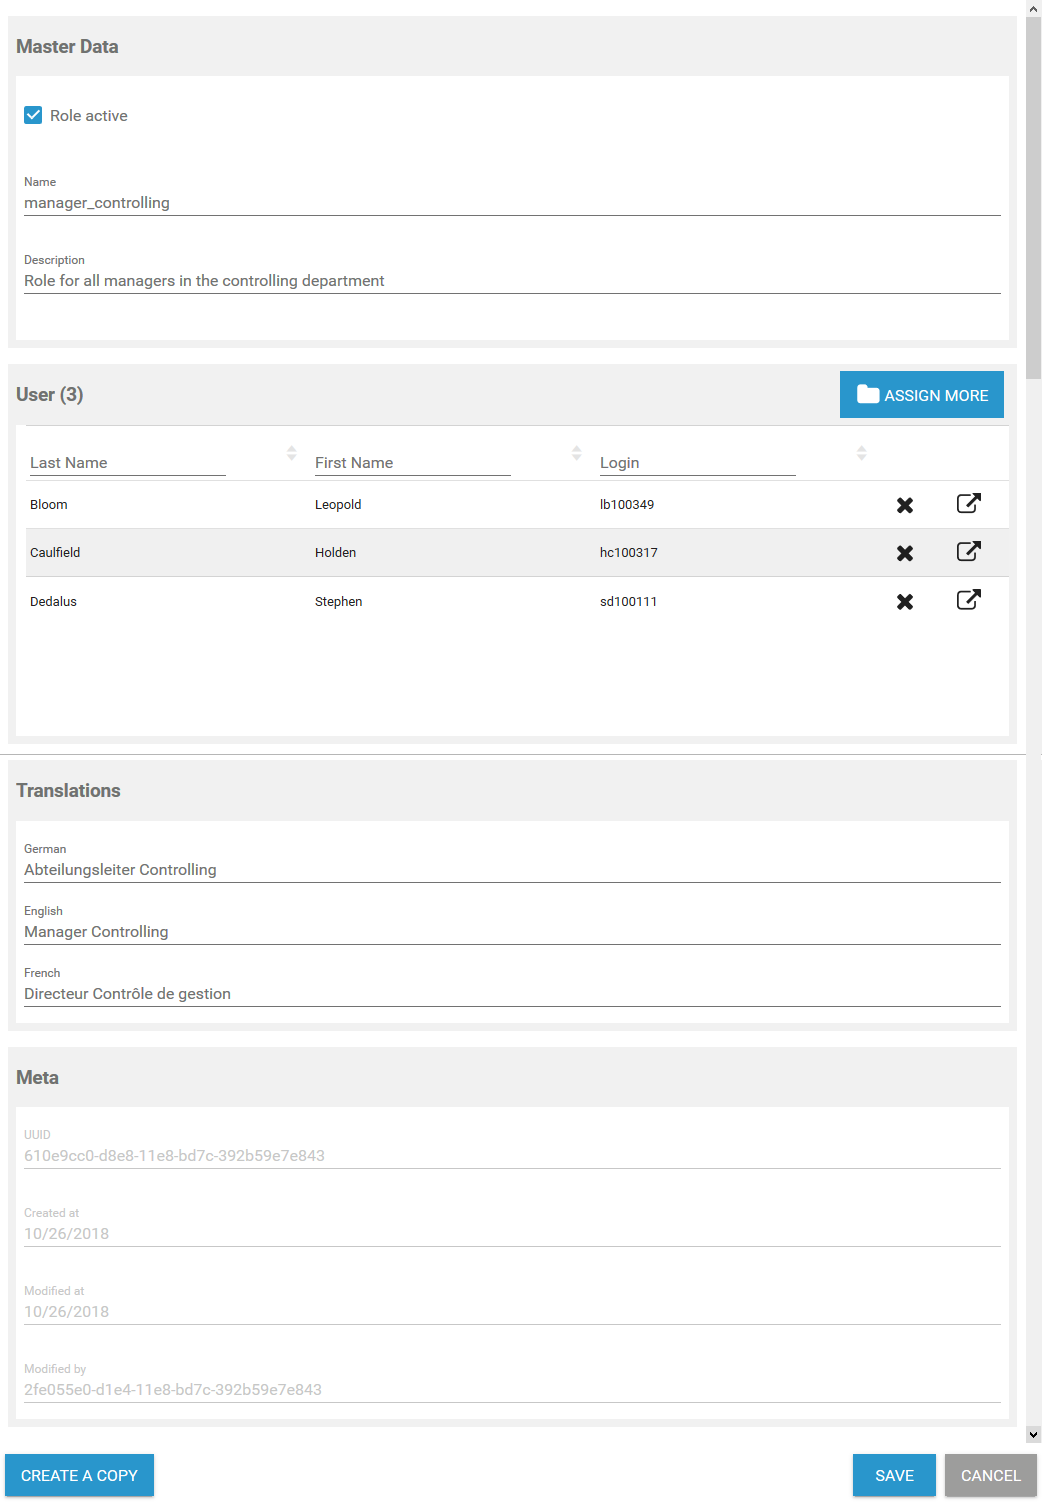Image resolution: width=1047 pixels, height=1507 pixels.
Task: Open Leopold Bloom's user details link
Action: coord(968,503)
